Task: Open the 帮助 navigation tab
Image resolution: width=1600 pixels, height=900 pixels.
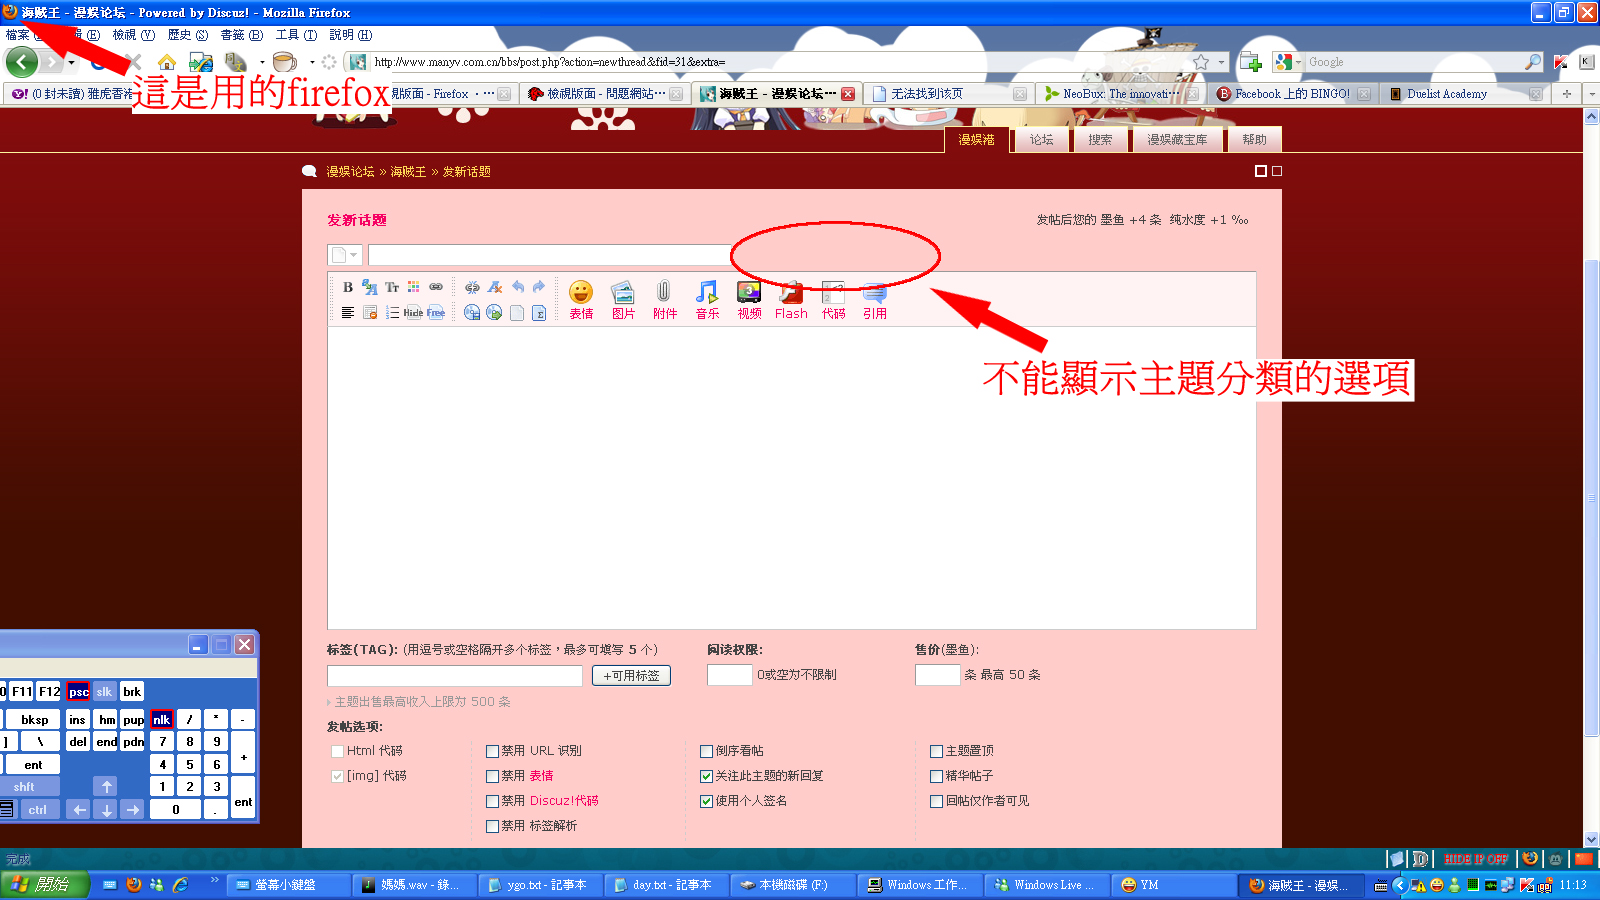Action: [x=1254, y=140]
